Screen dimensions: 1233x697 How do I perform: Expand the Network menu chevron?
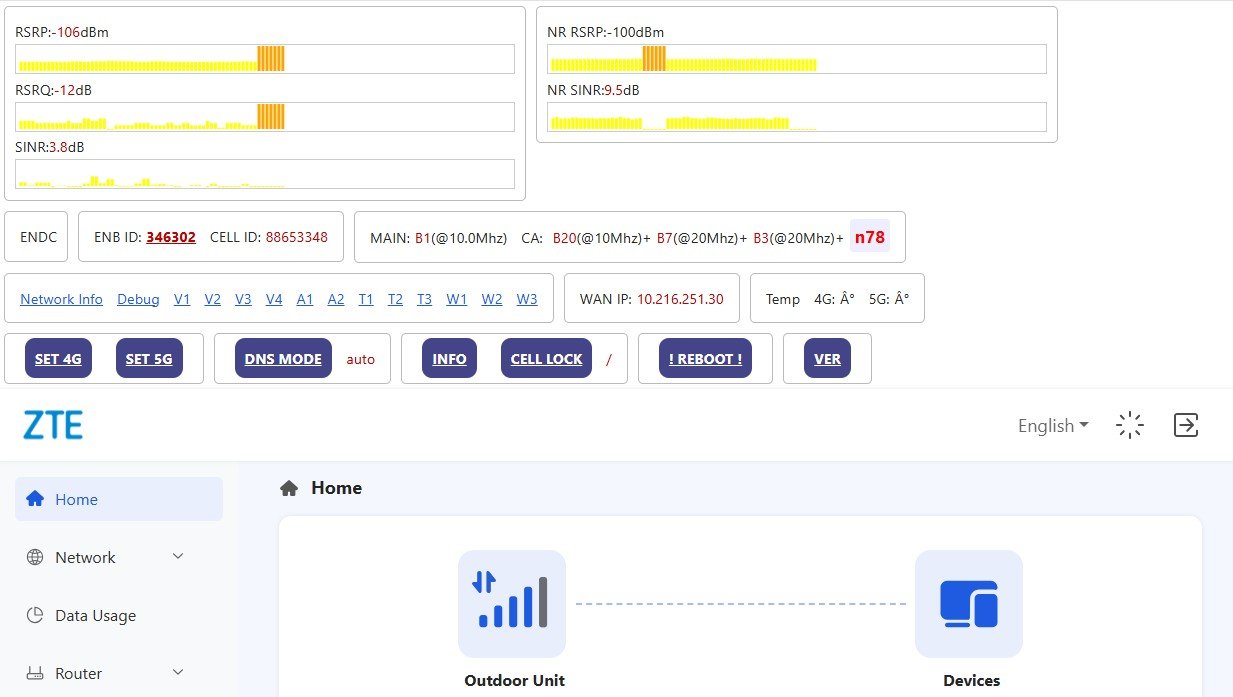[178, 556]
